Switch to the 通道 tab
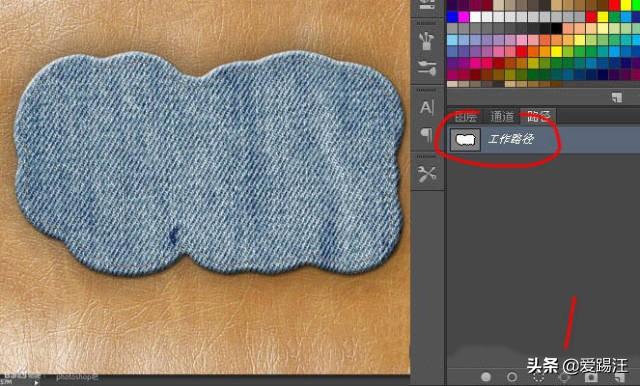The image size is (640, 386). click(x=502, y=117)
